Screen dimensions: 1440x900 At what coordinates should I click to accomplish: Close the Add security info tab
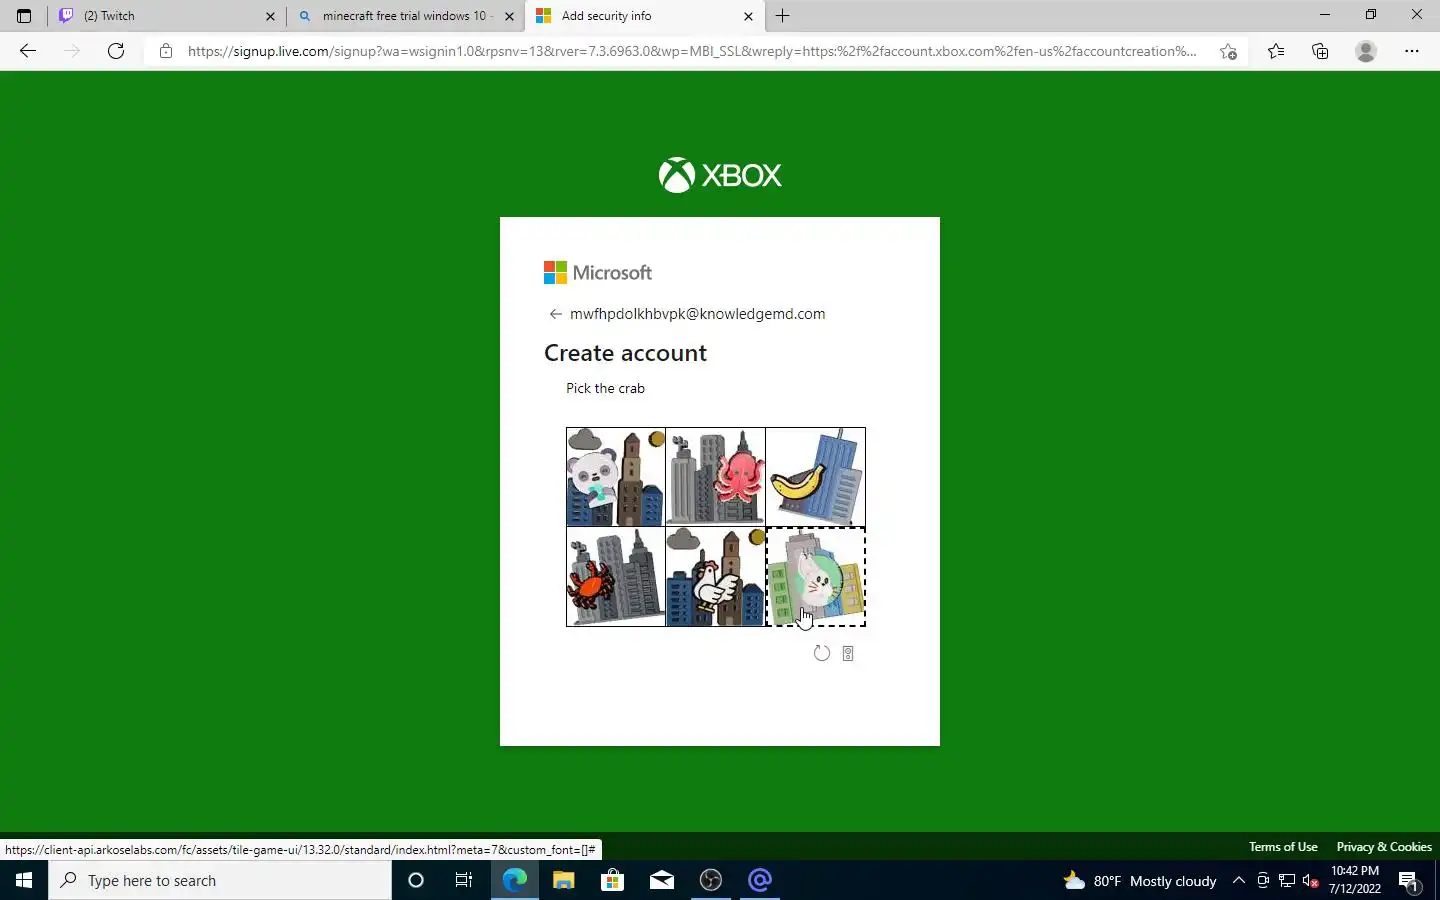[x=748, y=16]
